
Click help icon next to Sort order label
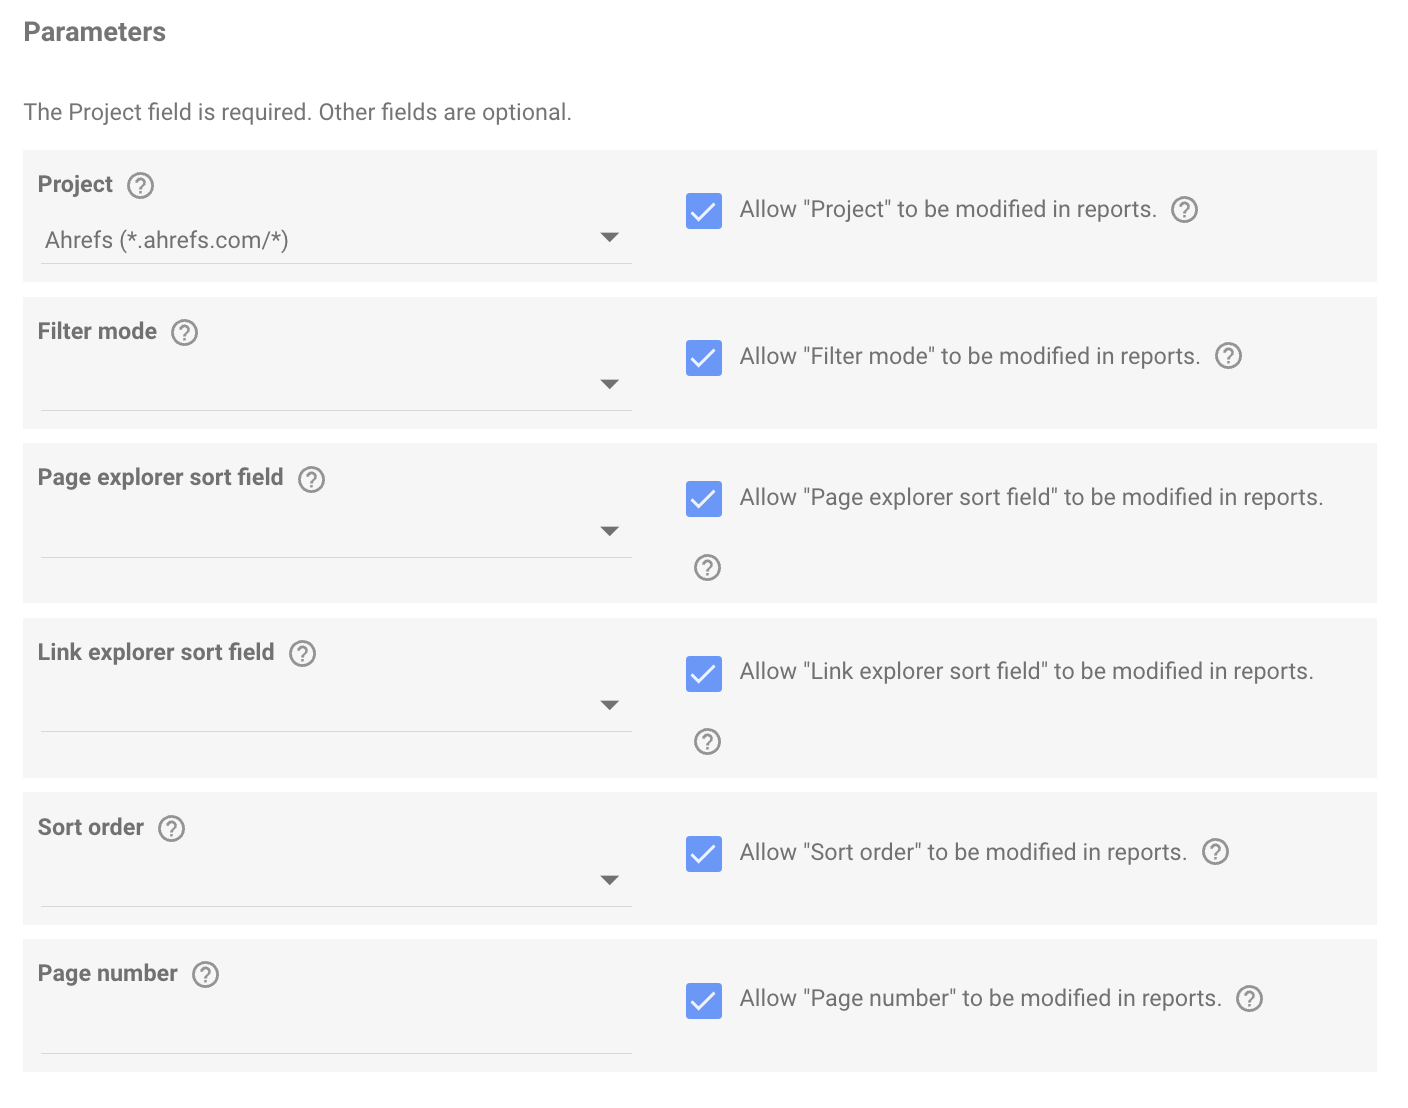pos(172,828)
